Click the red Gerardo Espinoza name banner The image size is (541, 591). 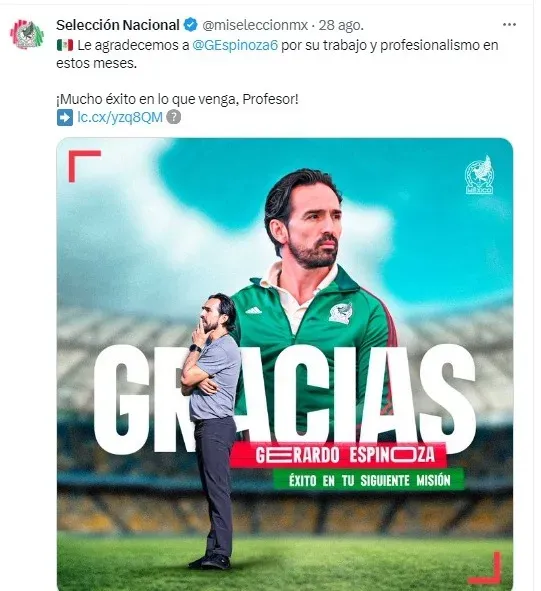tap(339, 455)
